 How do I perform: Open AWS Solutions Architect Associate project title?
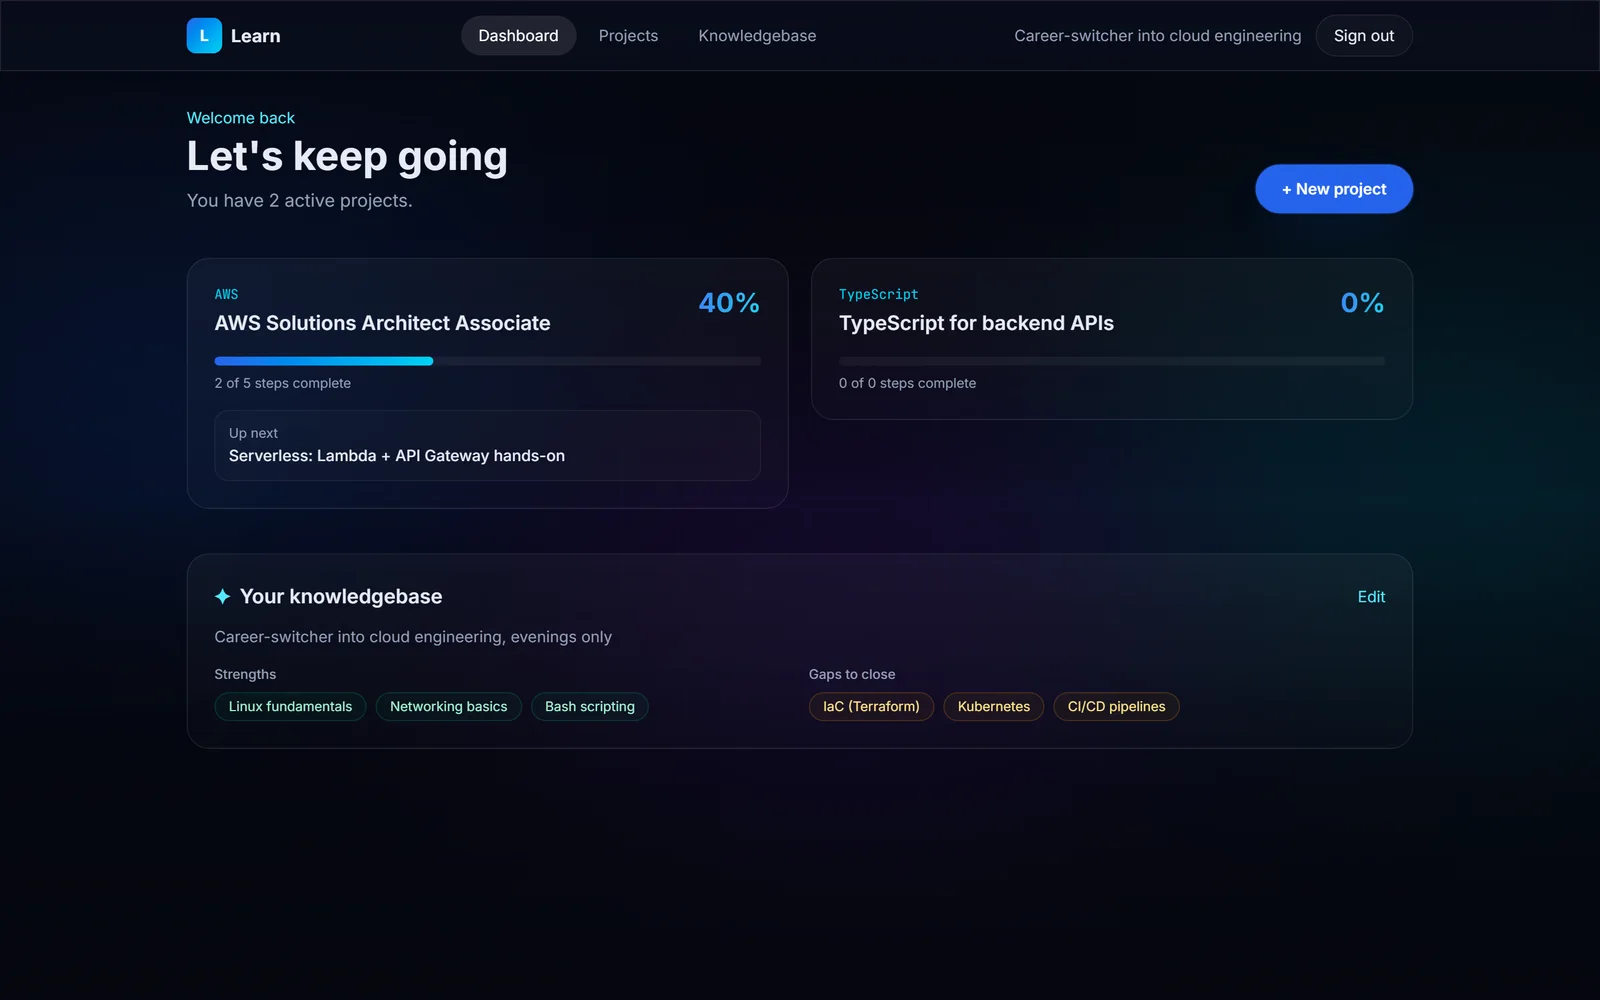pyautogui.click(x=382, y=323)
